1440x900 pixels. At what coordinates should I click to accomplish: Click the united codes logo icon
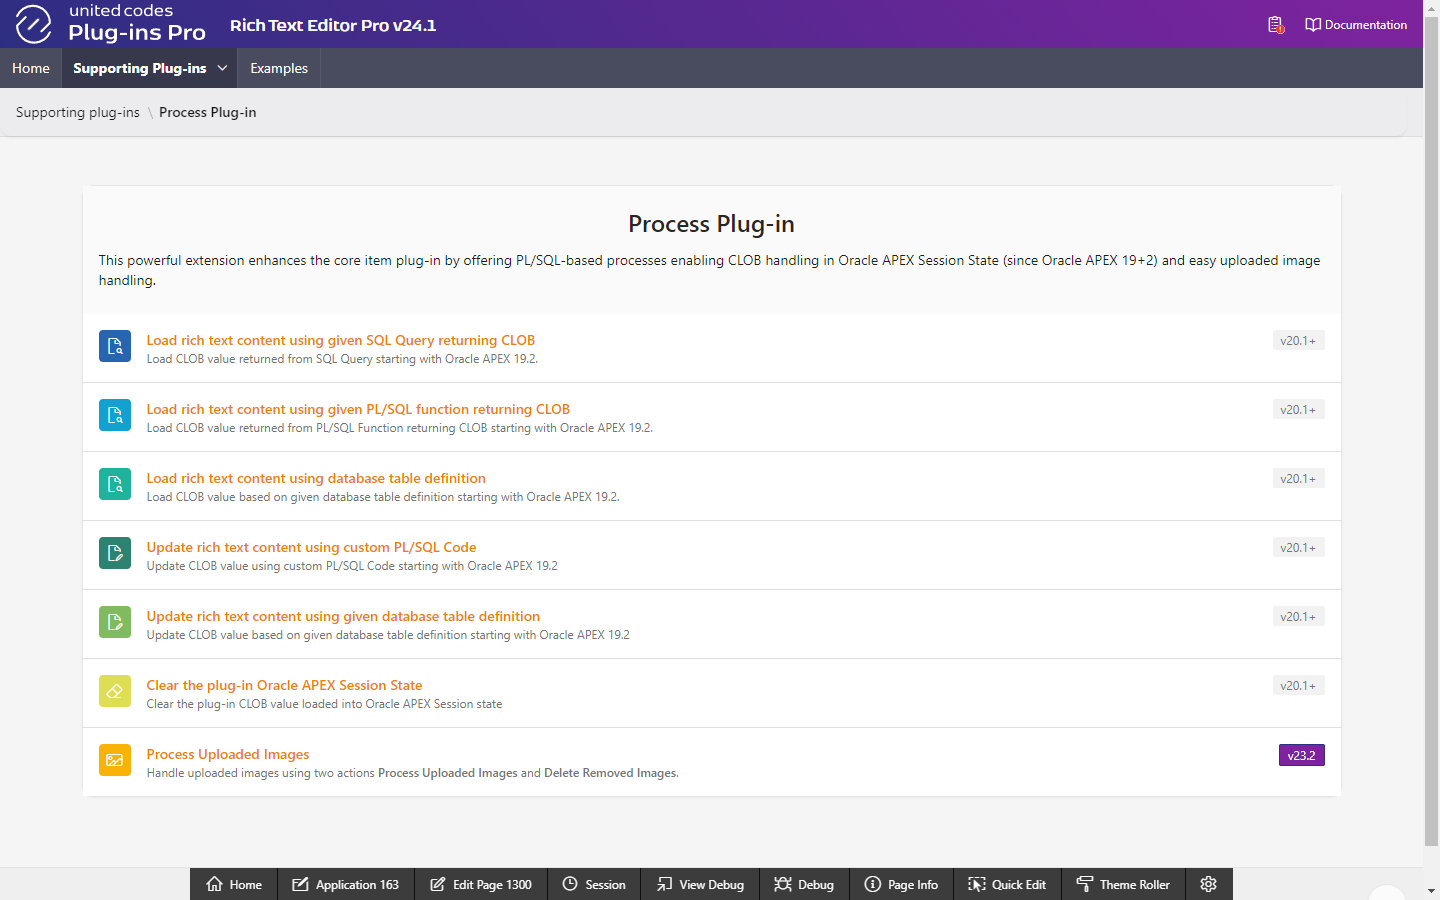[33, 24]
